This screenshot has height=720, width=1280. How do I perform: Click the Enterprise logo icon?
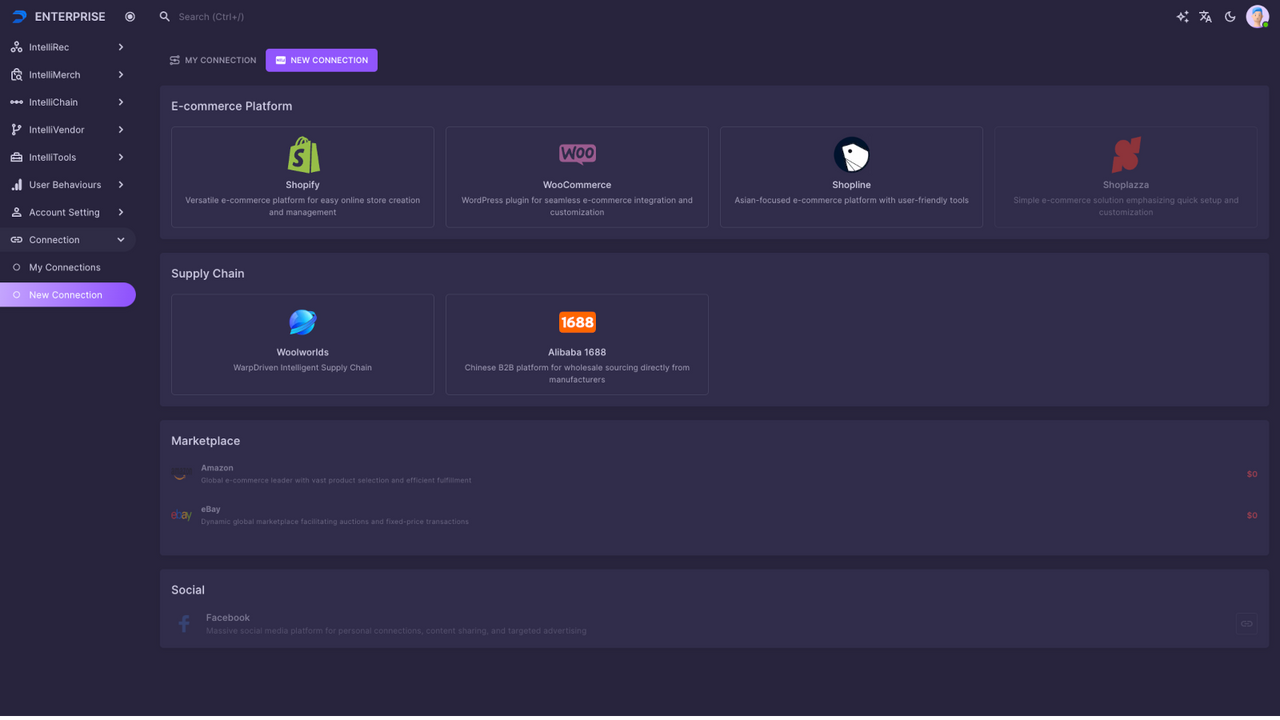click(x=19, y=17)
